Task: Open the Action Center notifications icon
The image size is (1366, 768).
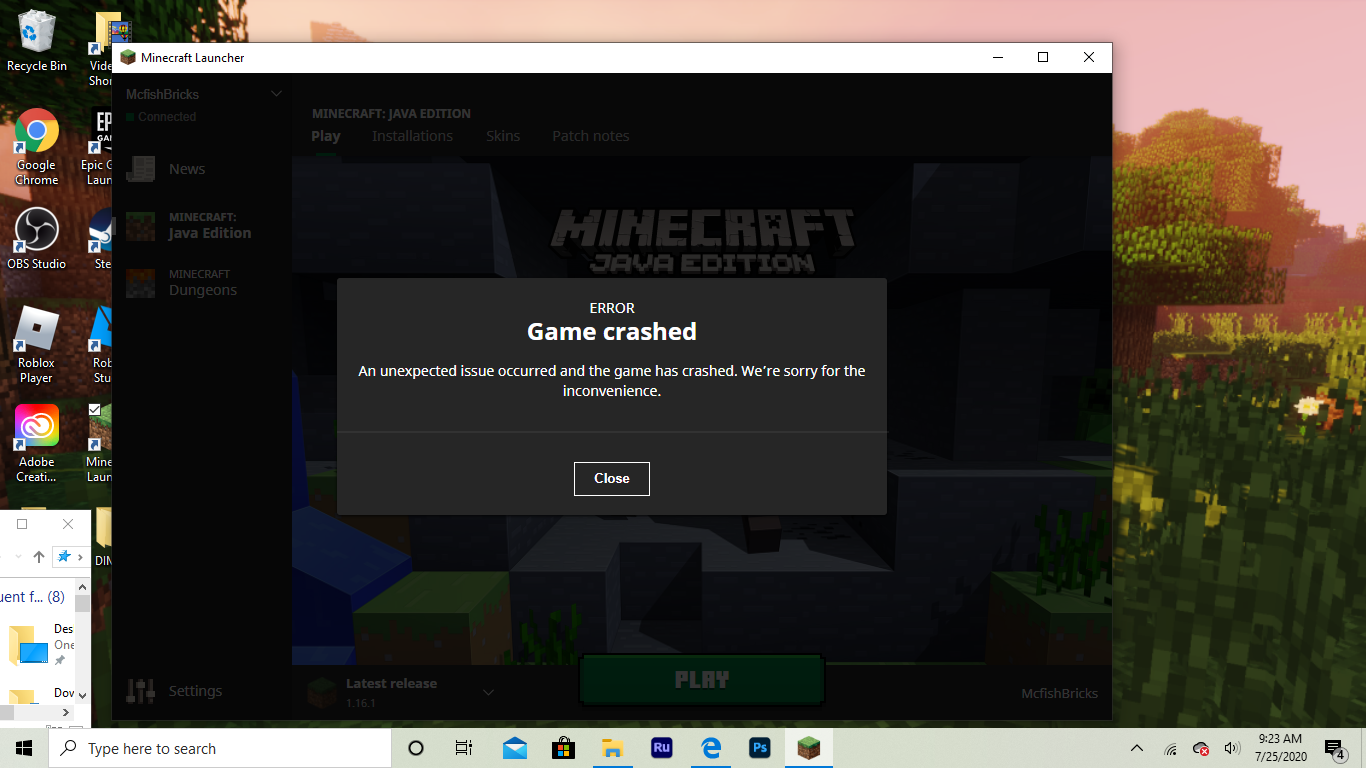Action: (x=1335, y=749)
